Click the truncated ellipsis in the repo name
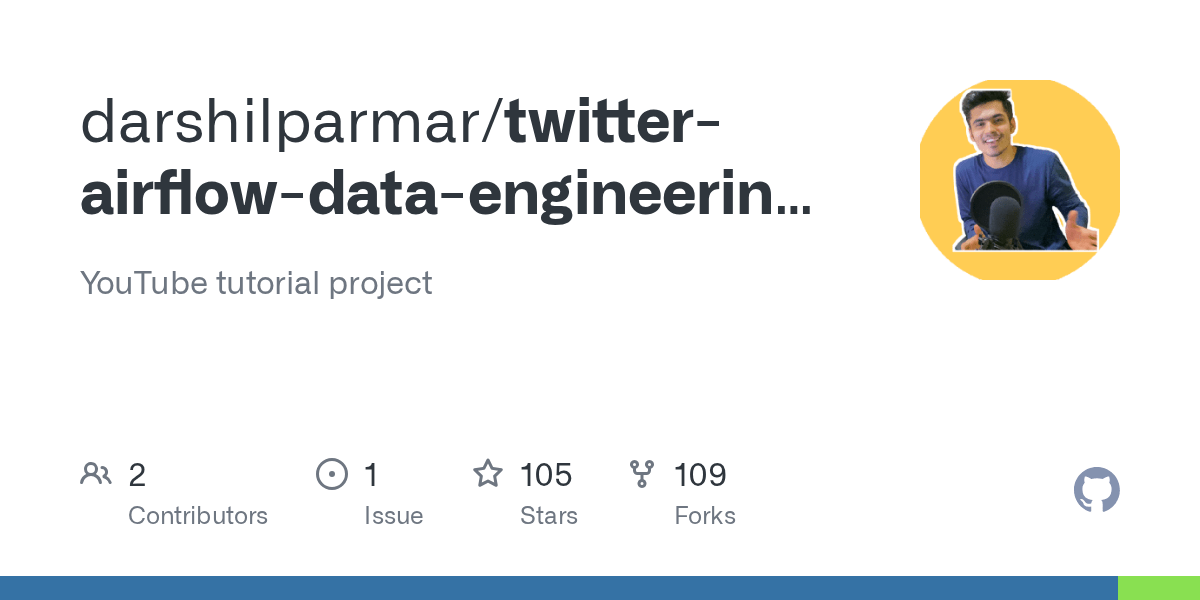 [795, 210]
